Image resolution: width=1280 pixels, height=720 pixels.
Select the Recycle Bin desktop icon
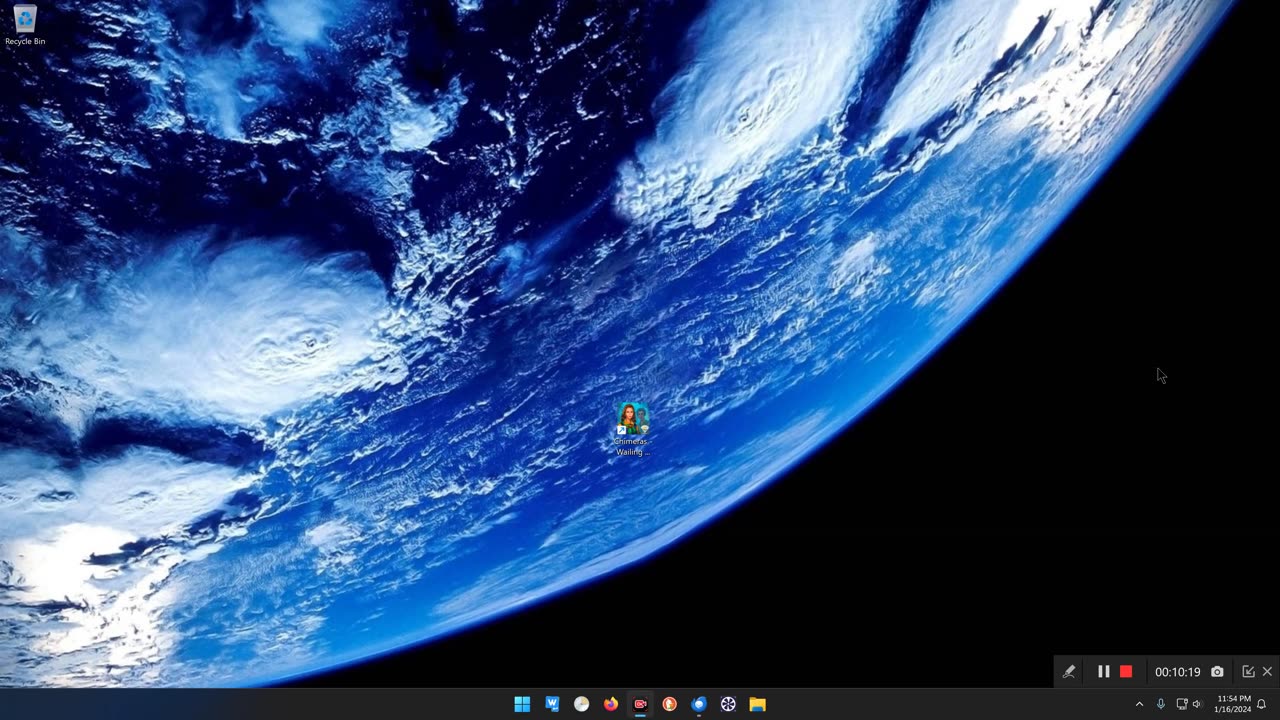(25, 26)
